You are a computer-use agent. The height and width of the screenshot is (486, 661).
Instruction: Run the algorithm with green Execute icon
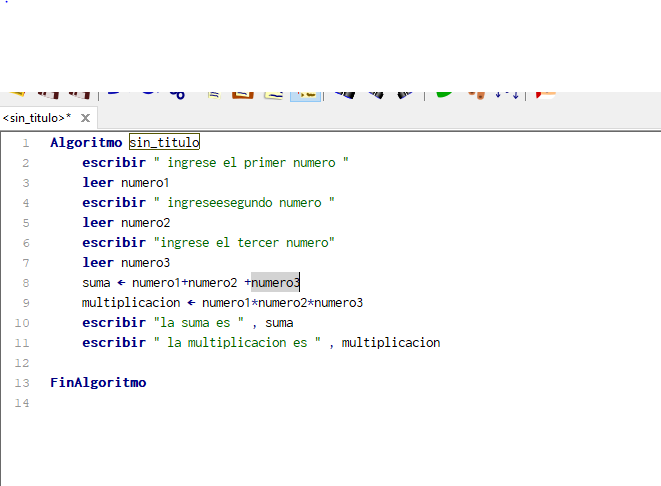(x=443, y=93)
